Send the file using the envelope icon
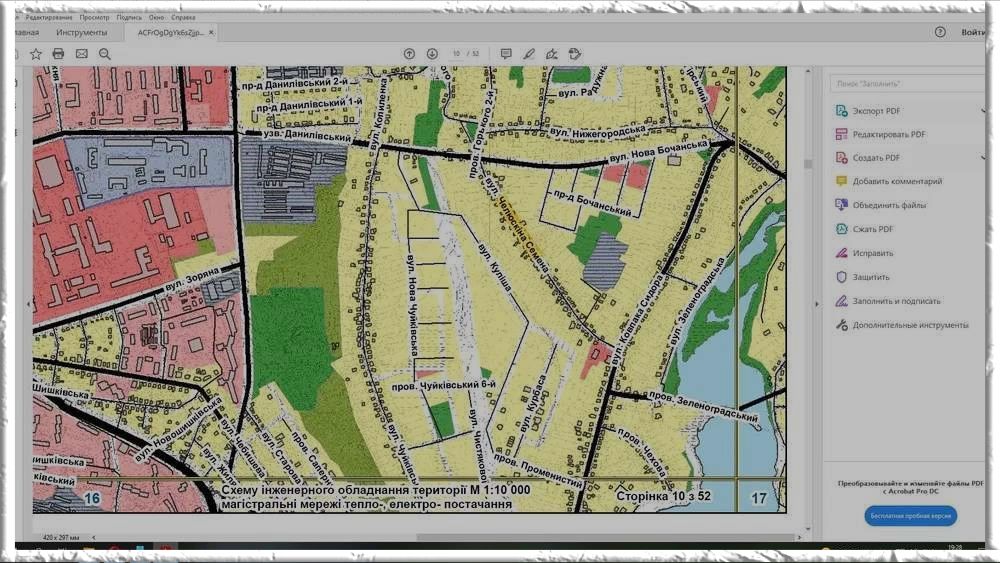Viewport: 1000px width, 563px height. (x=81, y=54)
